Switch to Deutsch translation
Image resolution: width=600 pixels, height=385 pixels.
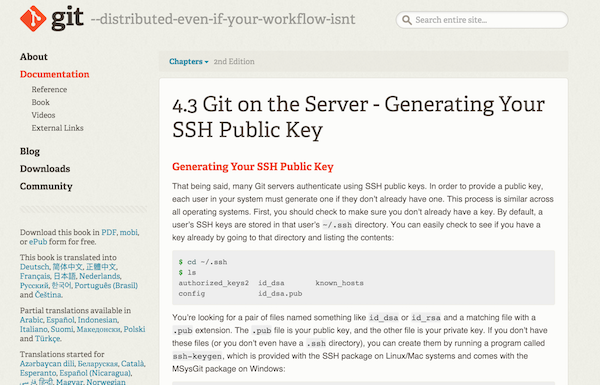(x=35, y=267)
